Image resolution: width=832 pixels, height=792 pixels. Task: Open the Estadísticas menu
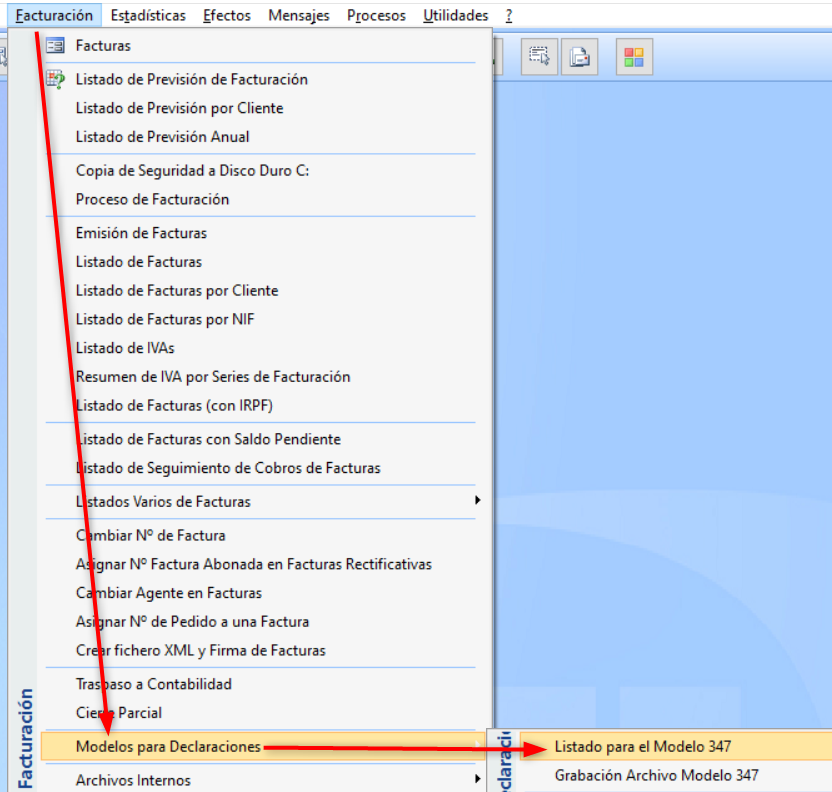(x=148, y=15)
